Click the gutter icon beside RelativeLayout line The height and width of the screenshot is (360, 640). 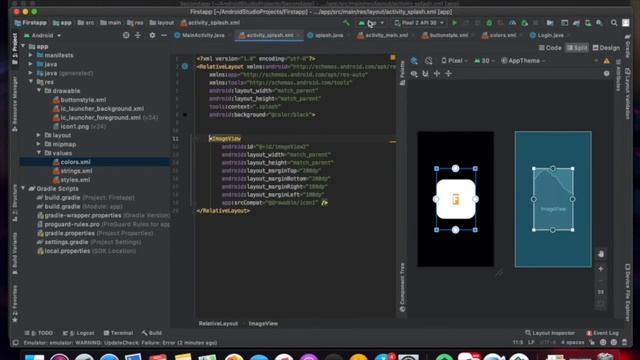(x=185, y=66)
